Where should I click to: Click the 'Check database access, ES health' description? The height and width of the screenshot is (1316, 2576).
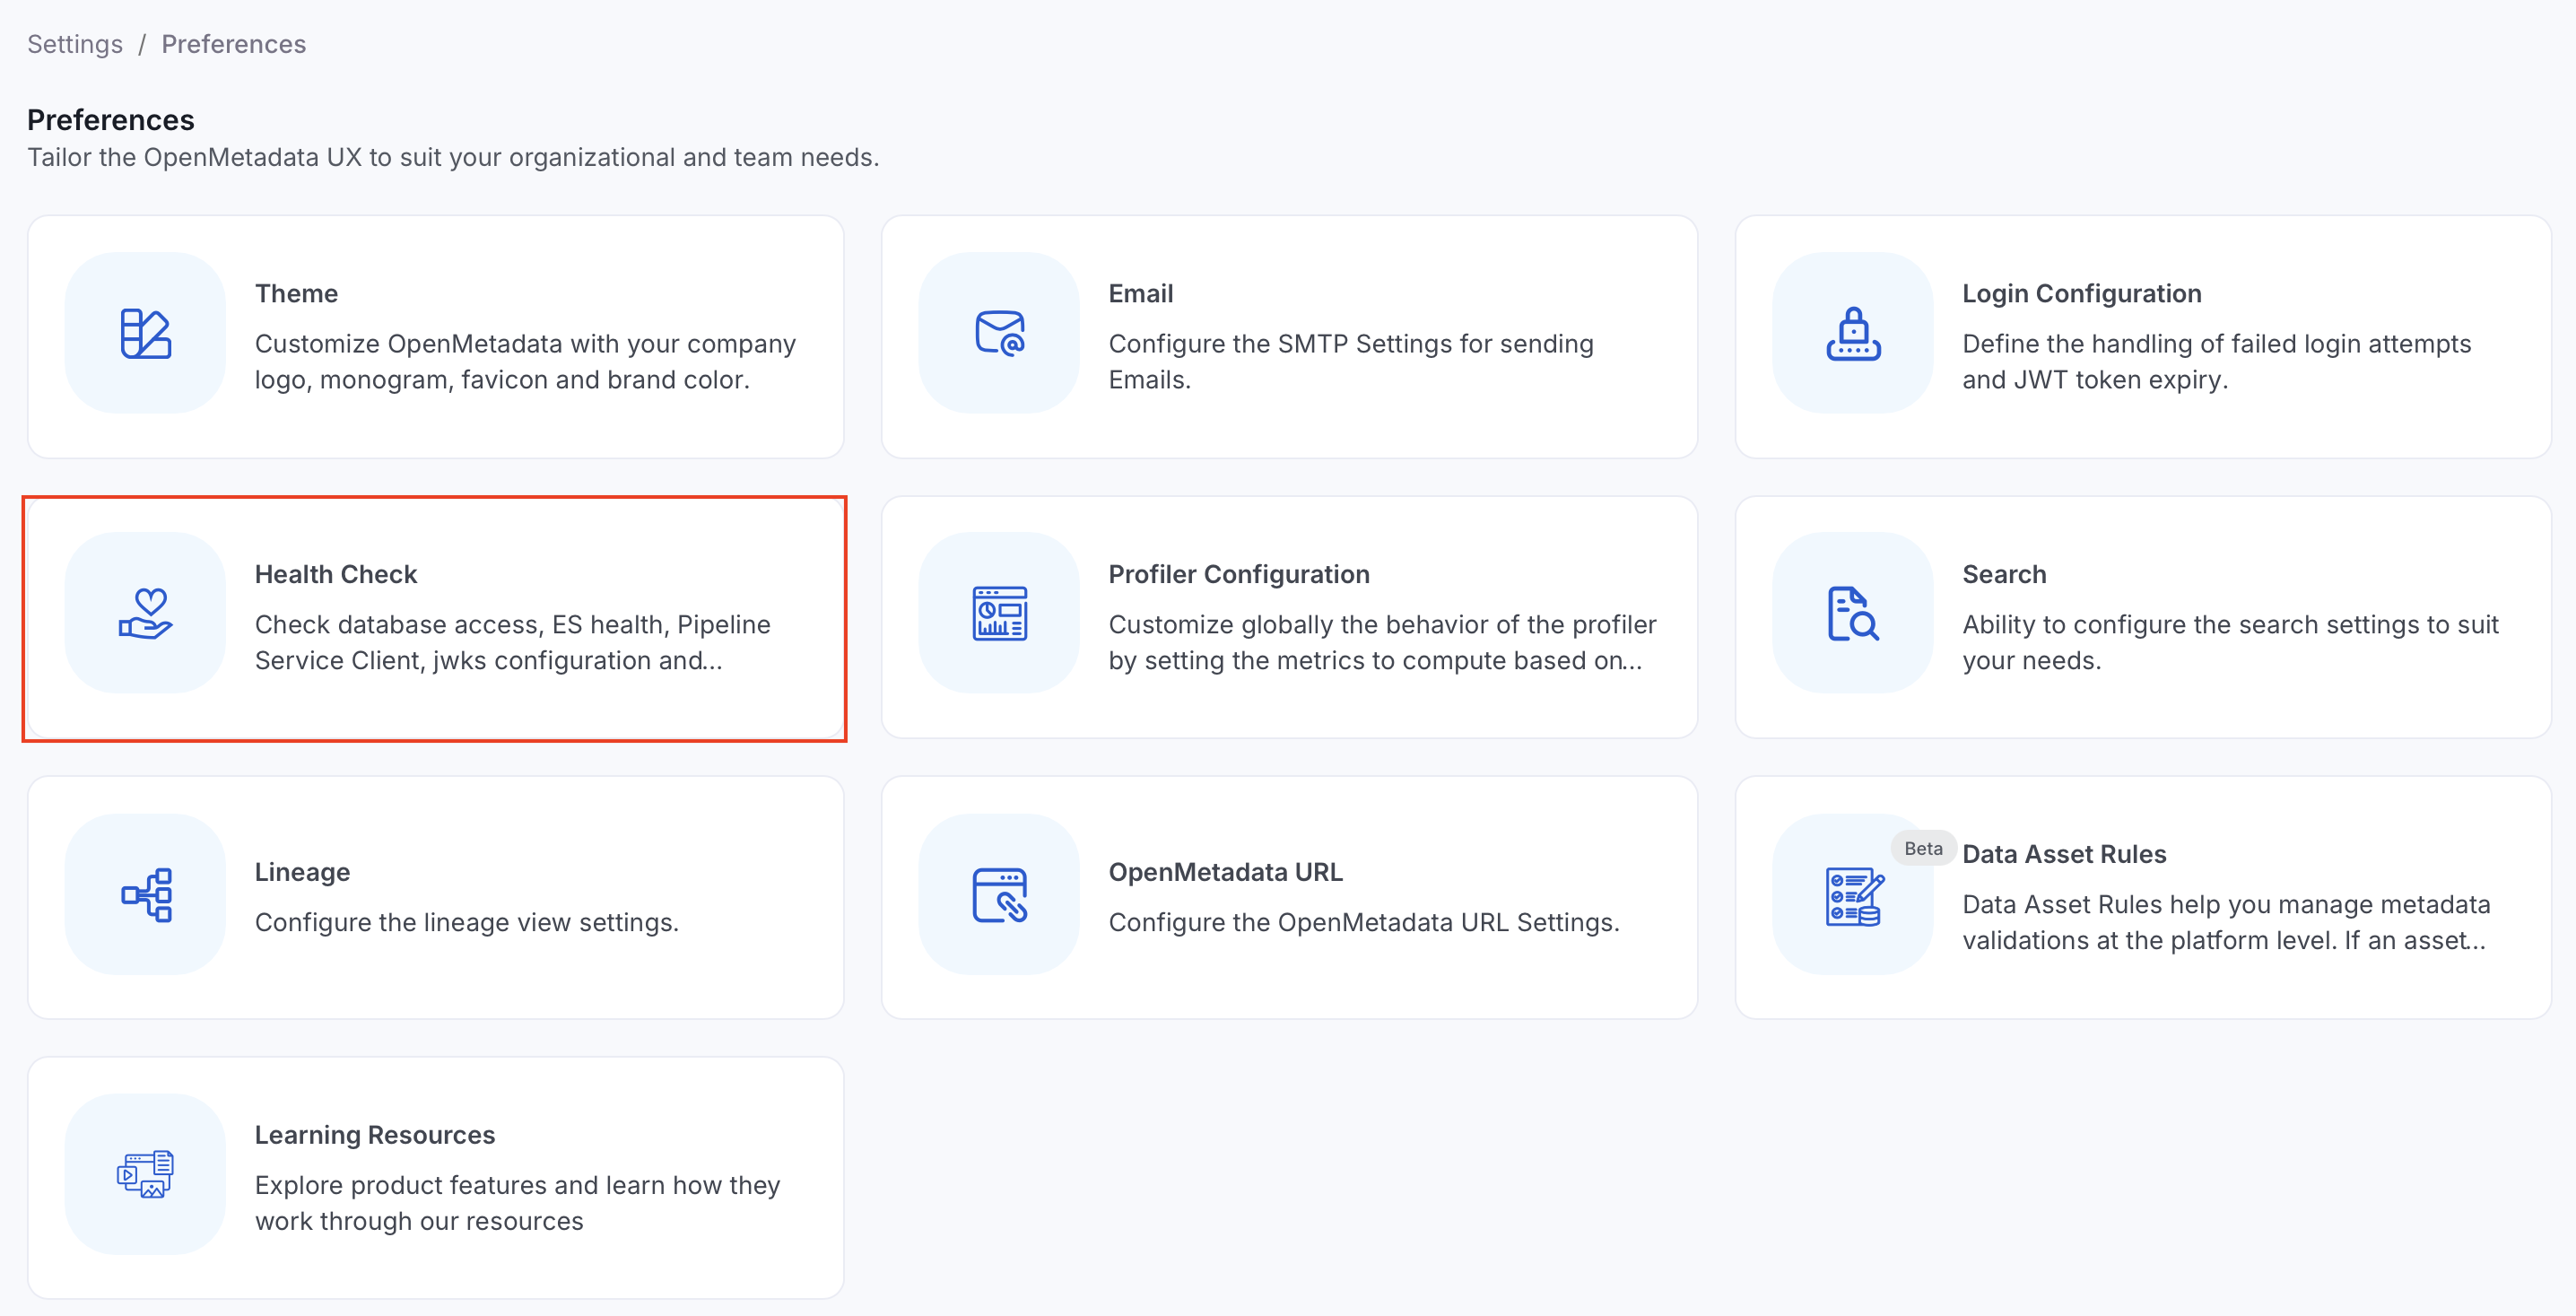[x=513, y=643]
